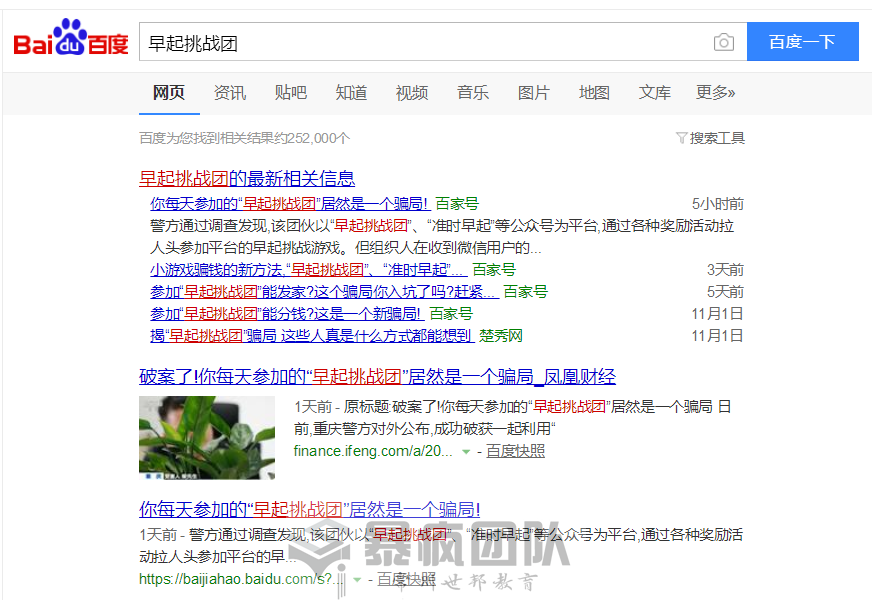872x600 pixels.
Task: Switch to the 地图 tab
Action: pos(594,93)
